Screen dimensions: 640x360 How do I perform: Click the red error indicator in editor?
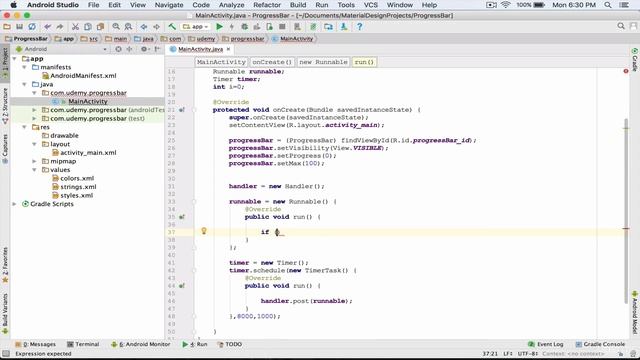626,71
